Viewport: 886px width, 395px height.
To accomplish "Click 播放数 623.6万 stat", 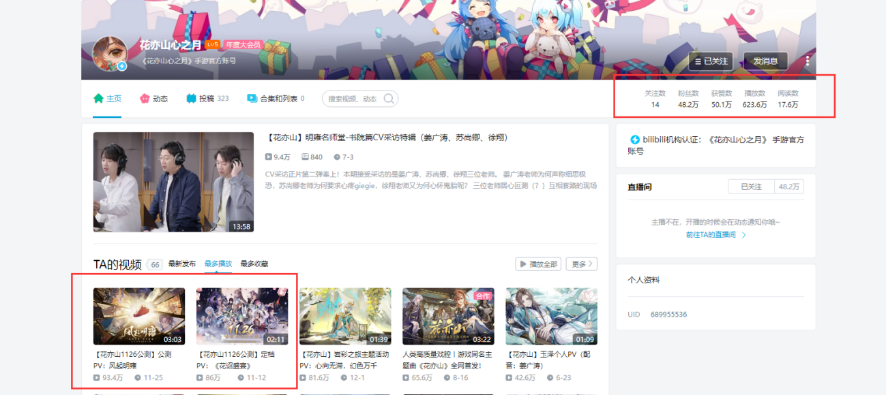I will click(x=754, y=99).
